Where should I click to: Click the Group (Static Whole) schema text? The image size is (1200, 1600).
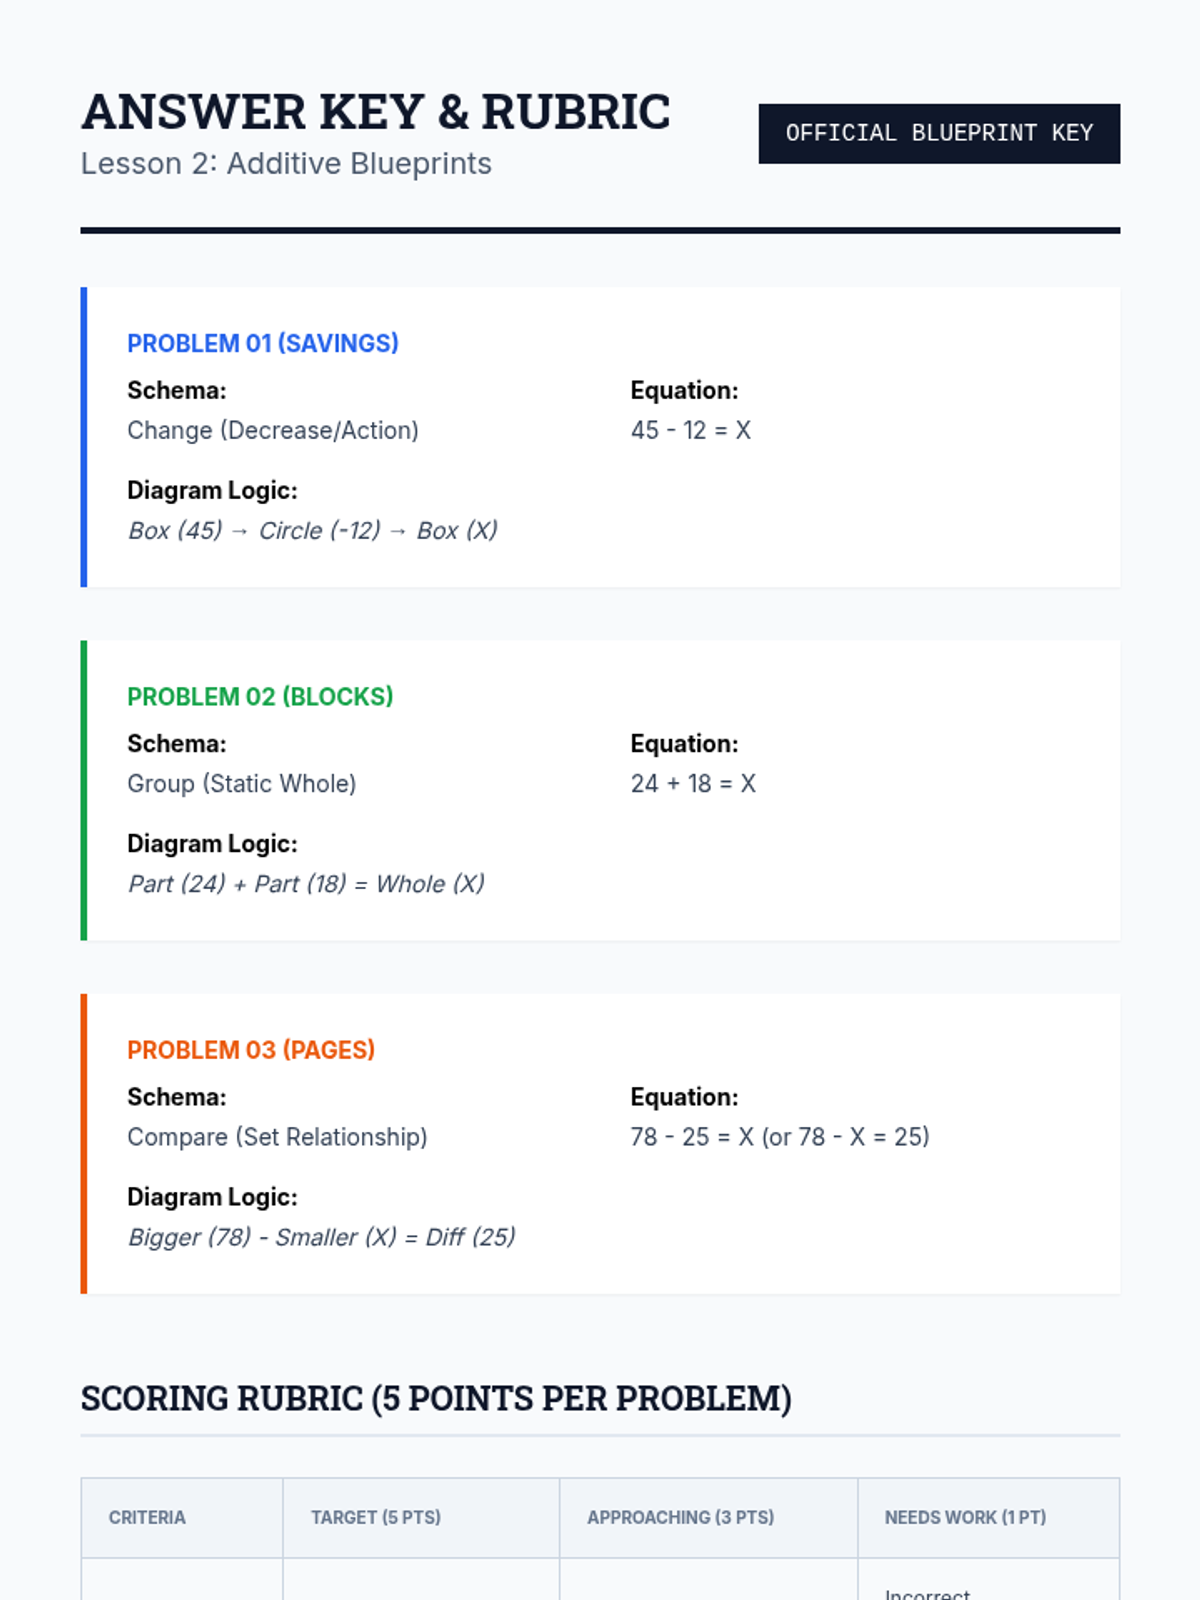tap(241, 783)
